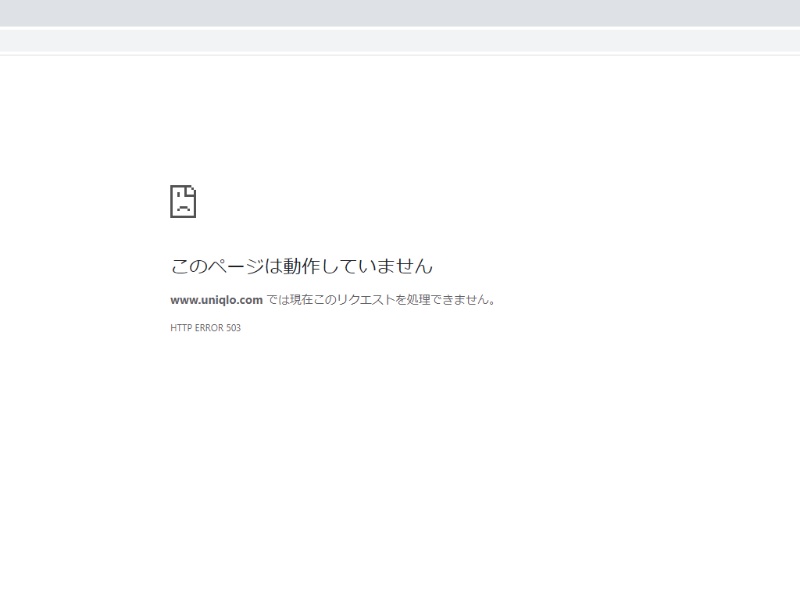The image size is (800, 600).
Task: Click the number 503 in the error code
Action: [x=233, y=328]
